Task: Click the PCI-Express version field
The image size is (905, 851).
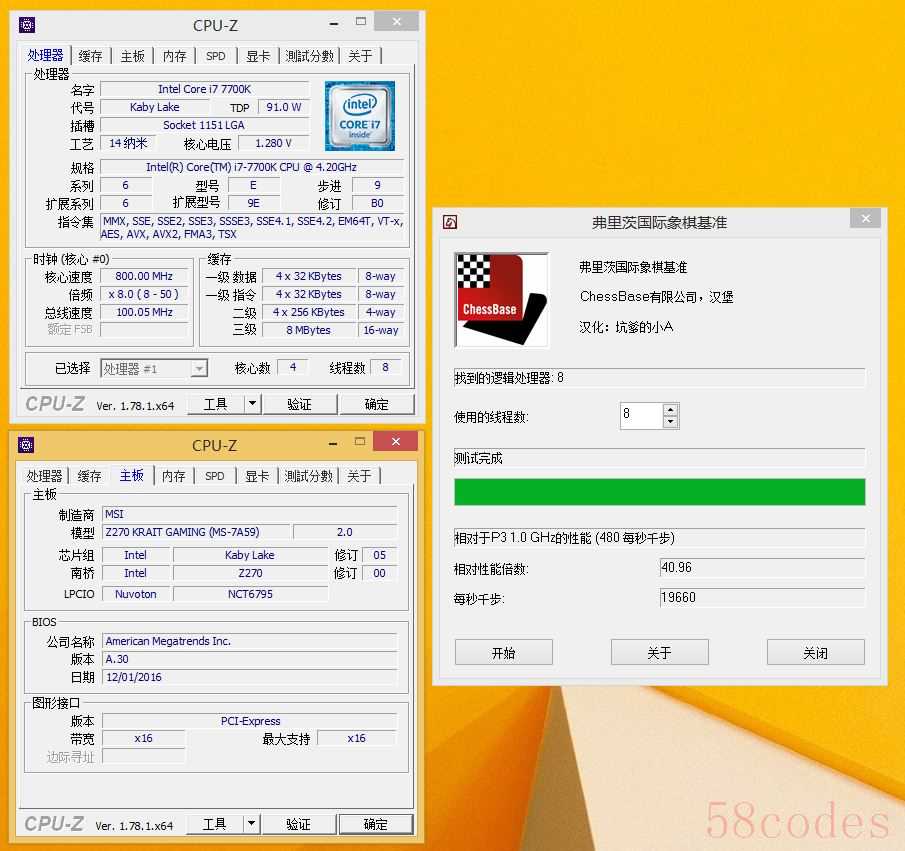Action: click(x=249, y=721)
